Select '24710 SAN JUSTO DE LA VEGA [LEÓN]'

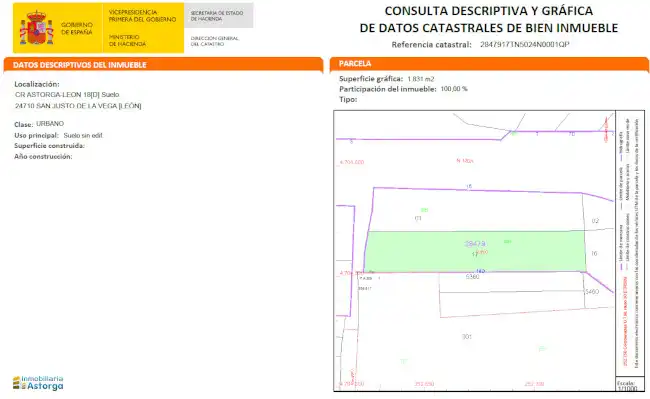click(x=78, y=106)
